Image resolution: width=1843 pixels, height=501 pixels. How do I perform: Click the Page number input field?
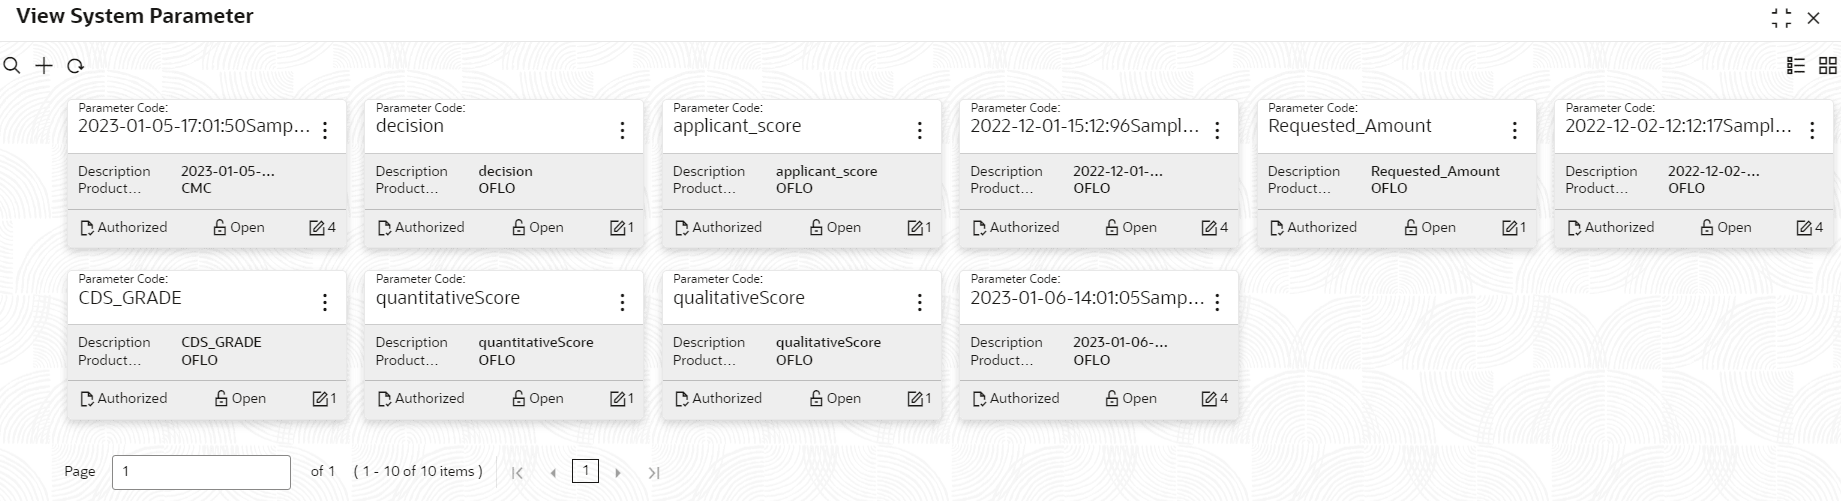coord(201,472)
